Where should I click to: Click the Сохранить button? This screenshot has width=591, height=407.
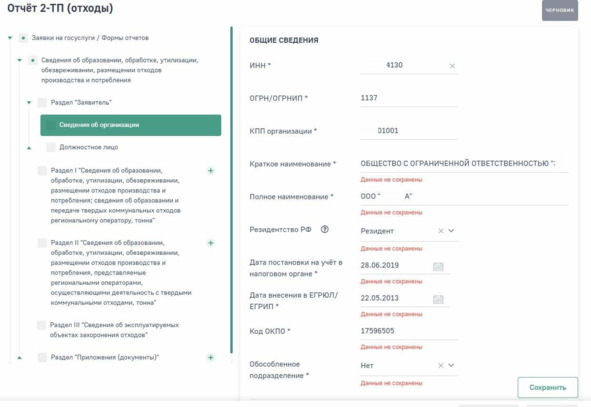[x=548, y=387]
